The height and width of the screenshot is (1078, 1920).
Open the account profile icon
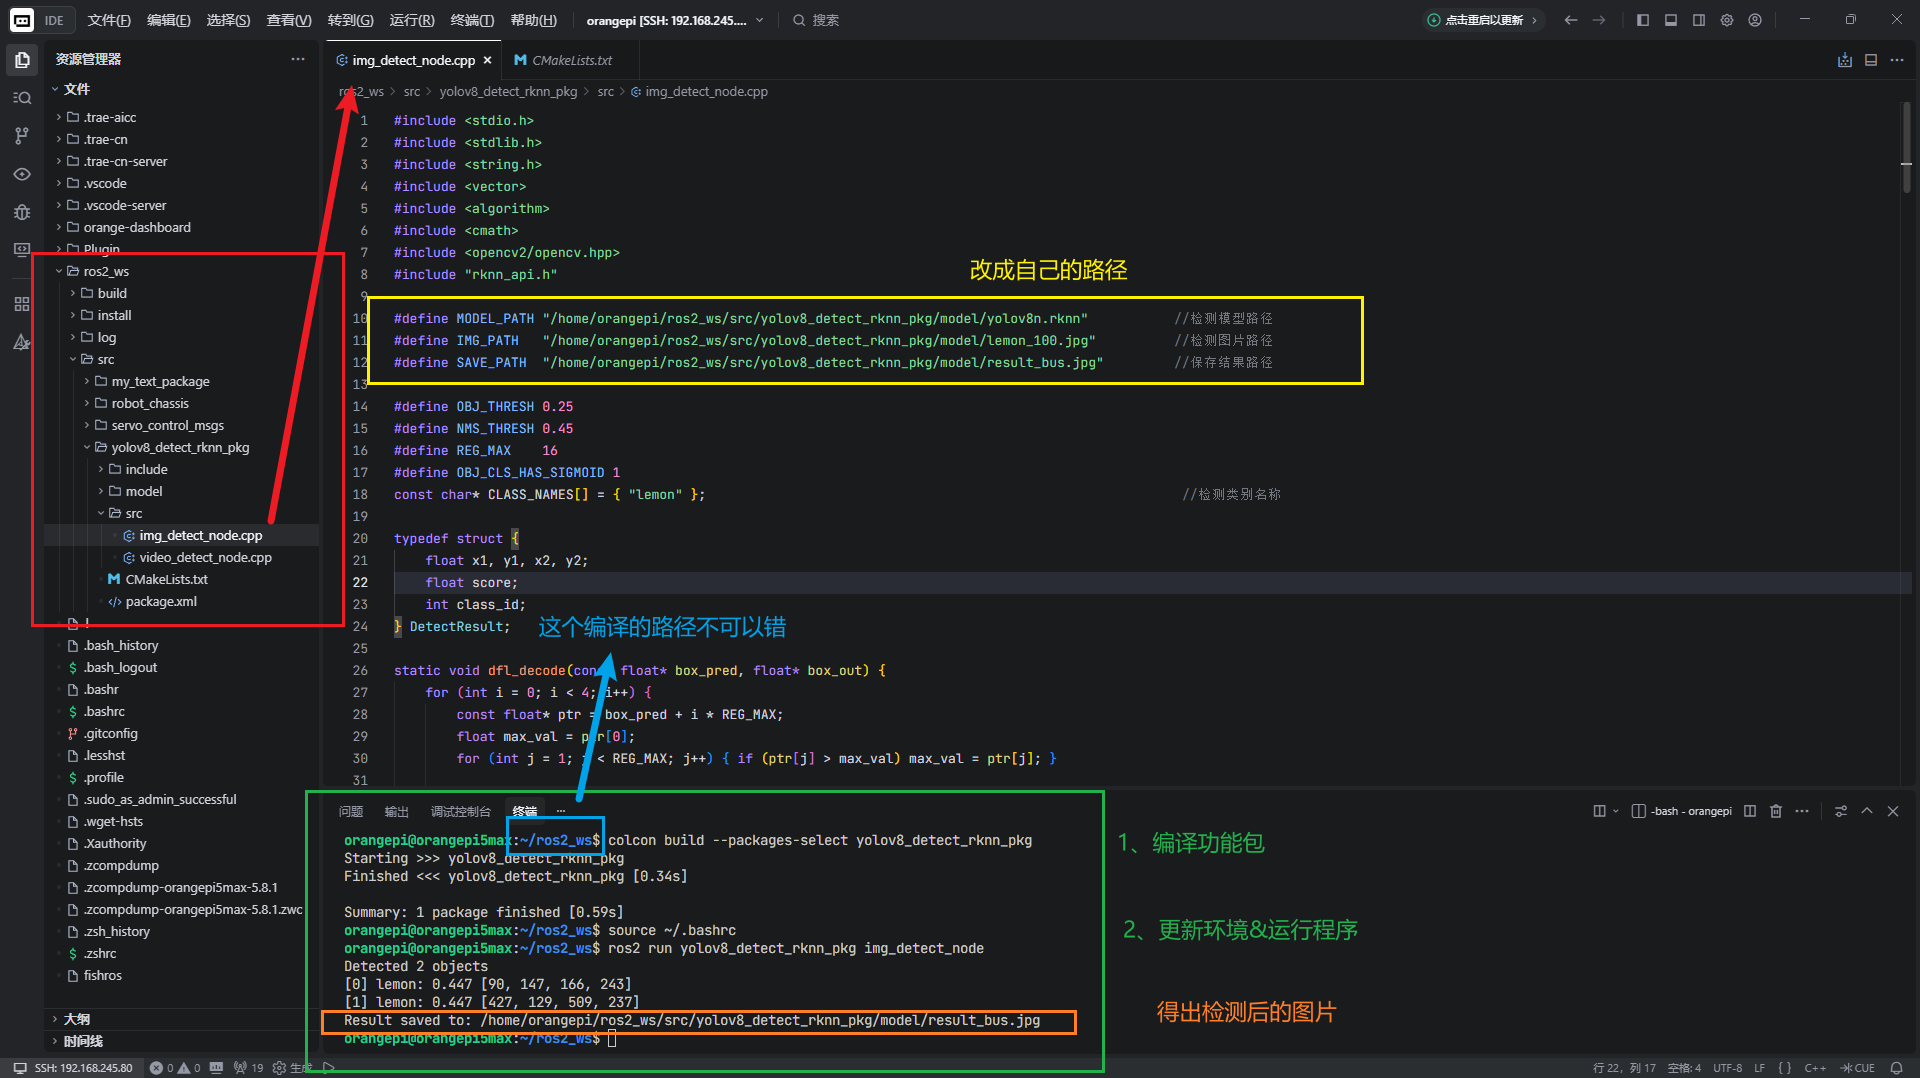1755,20
